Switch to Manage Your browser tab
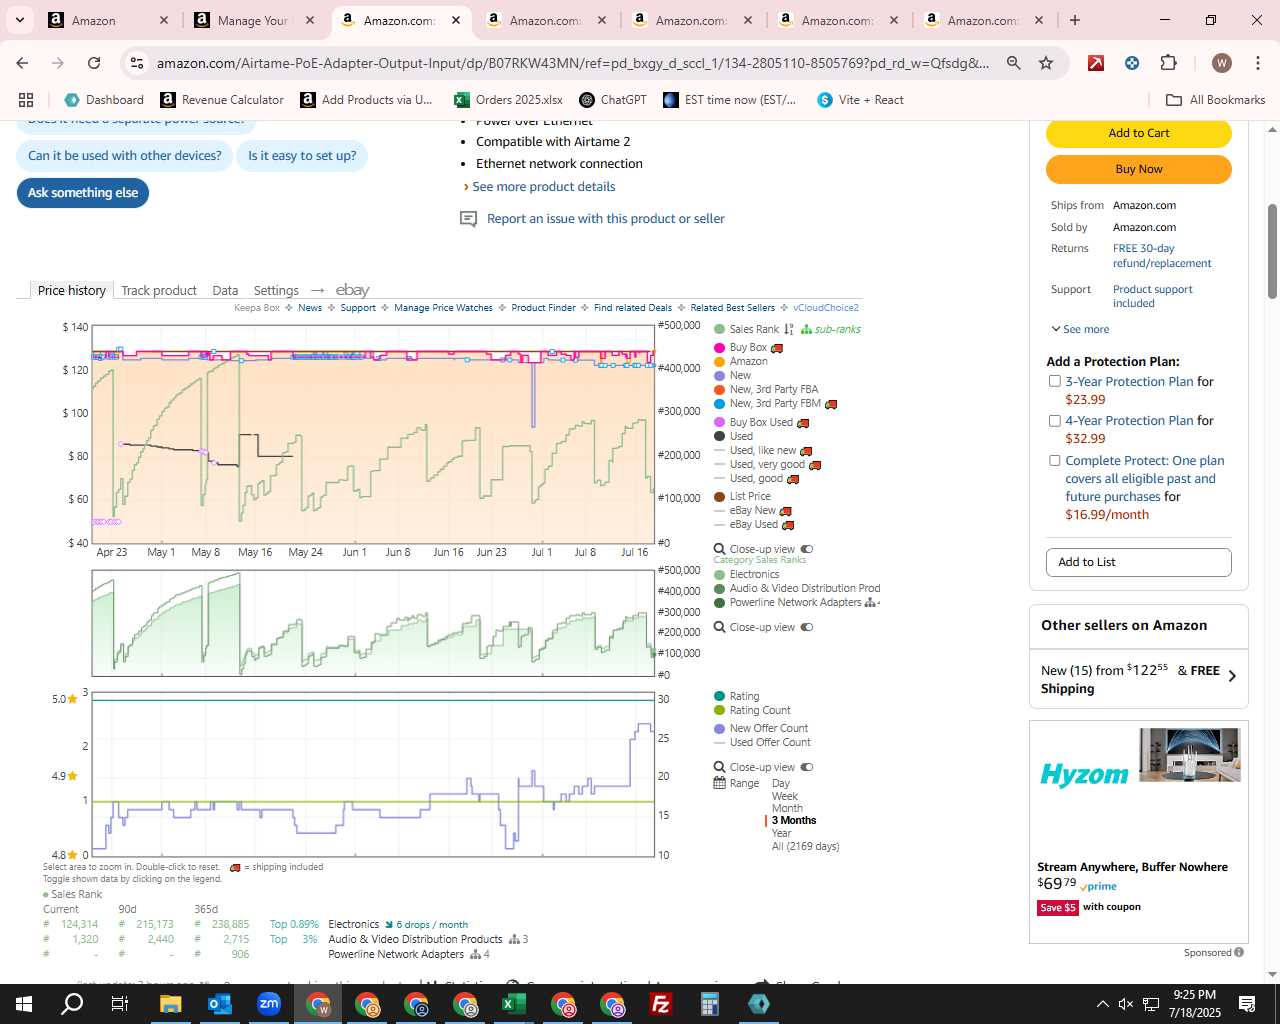This screenshot has width=1280, height=1024. 253,20
